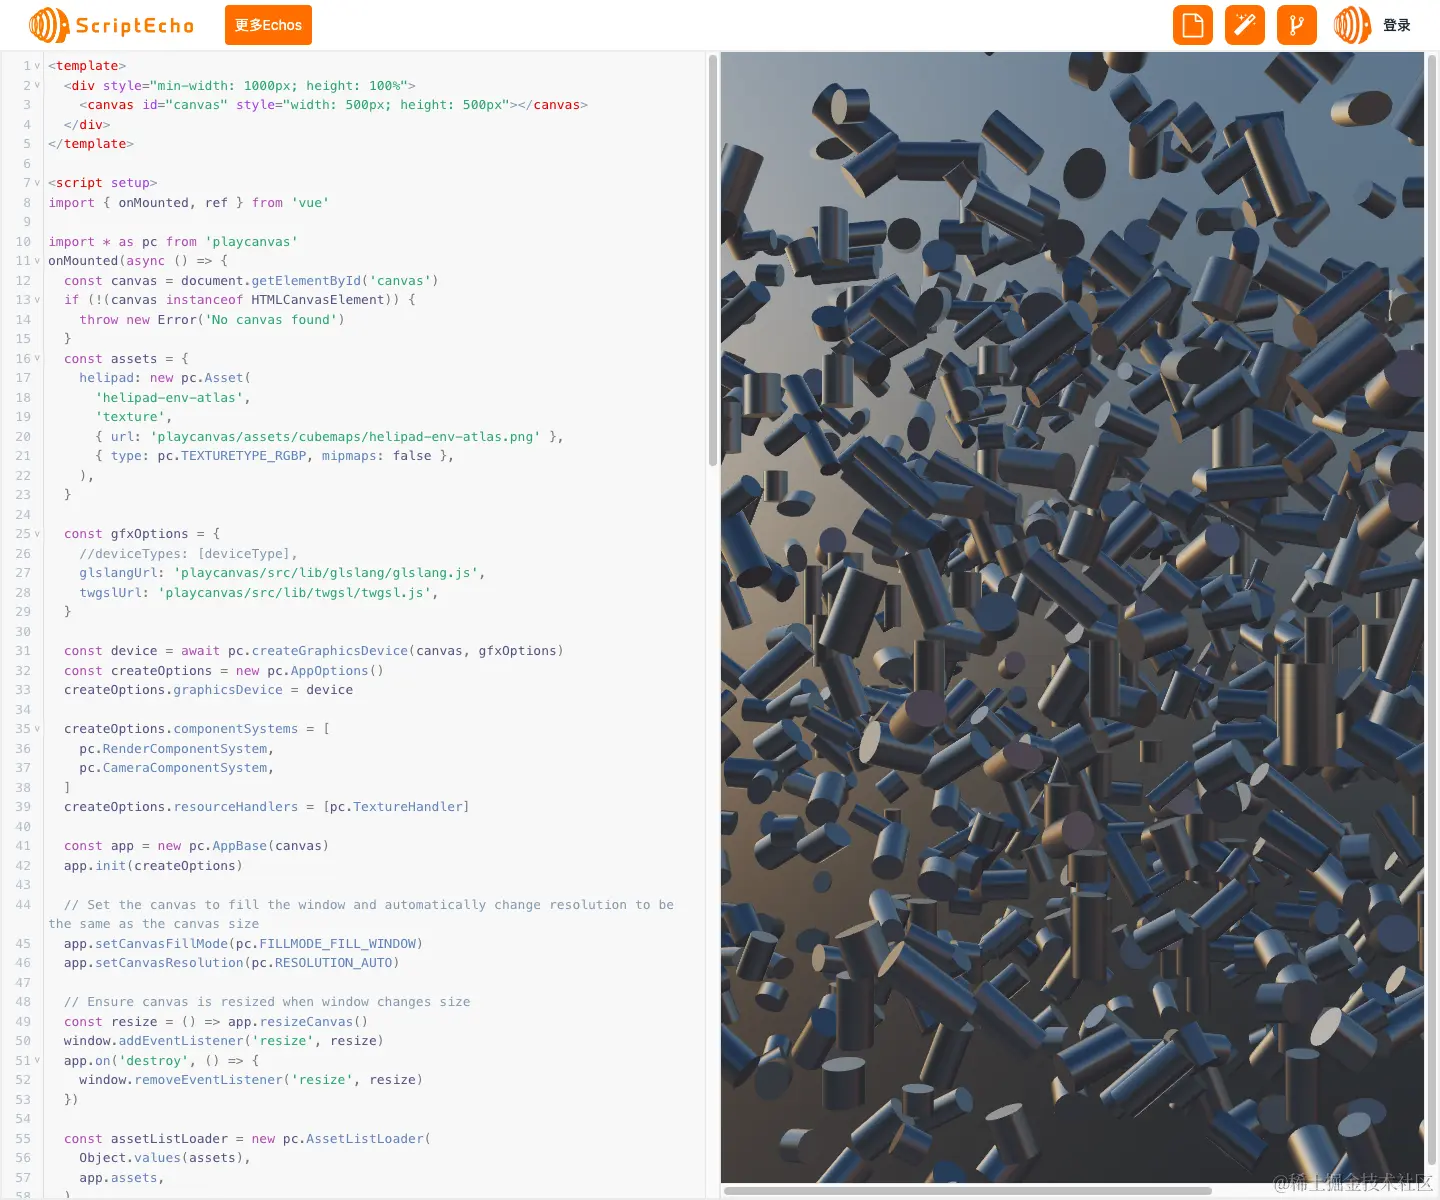Open the 更多Echos button
This screenshot has height=1200, width=1440.
(x=268, y=25)
